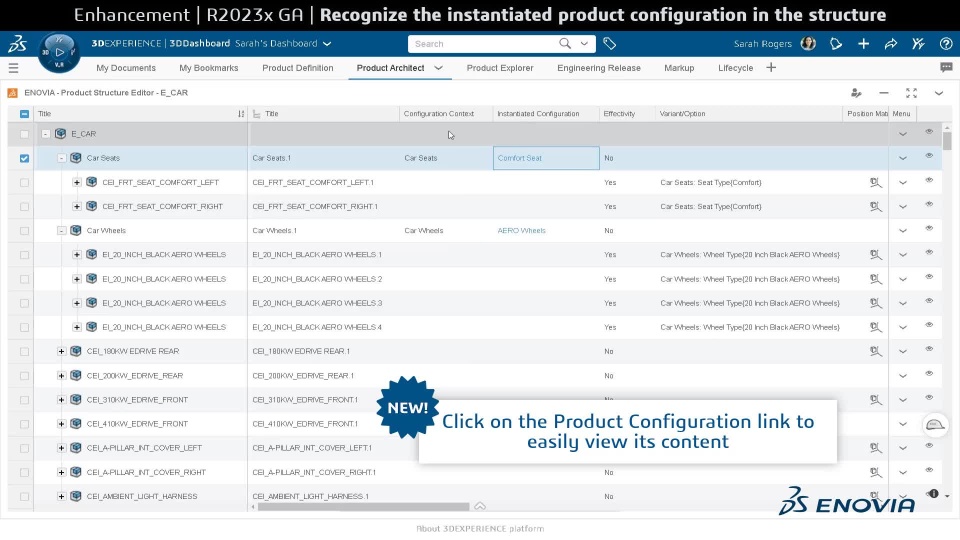The height and width of the screenshot is (540, 960).
Task: Open the collaboration tools icon in the top bar
Action: (x=918, y=43)
